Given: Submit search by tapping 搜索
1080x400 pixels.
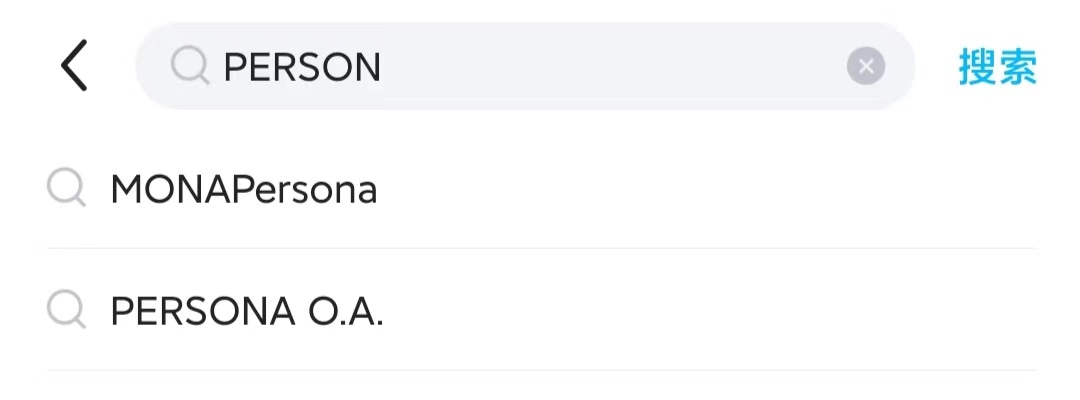Looking at the screenshot, I should [997, 67].
